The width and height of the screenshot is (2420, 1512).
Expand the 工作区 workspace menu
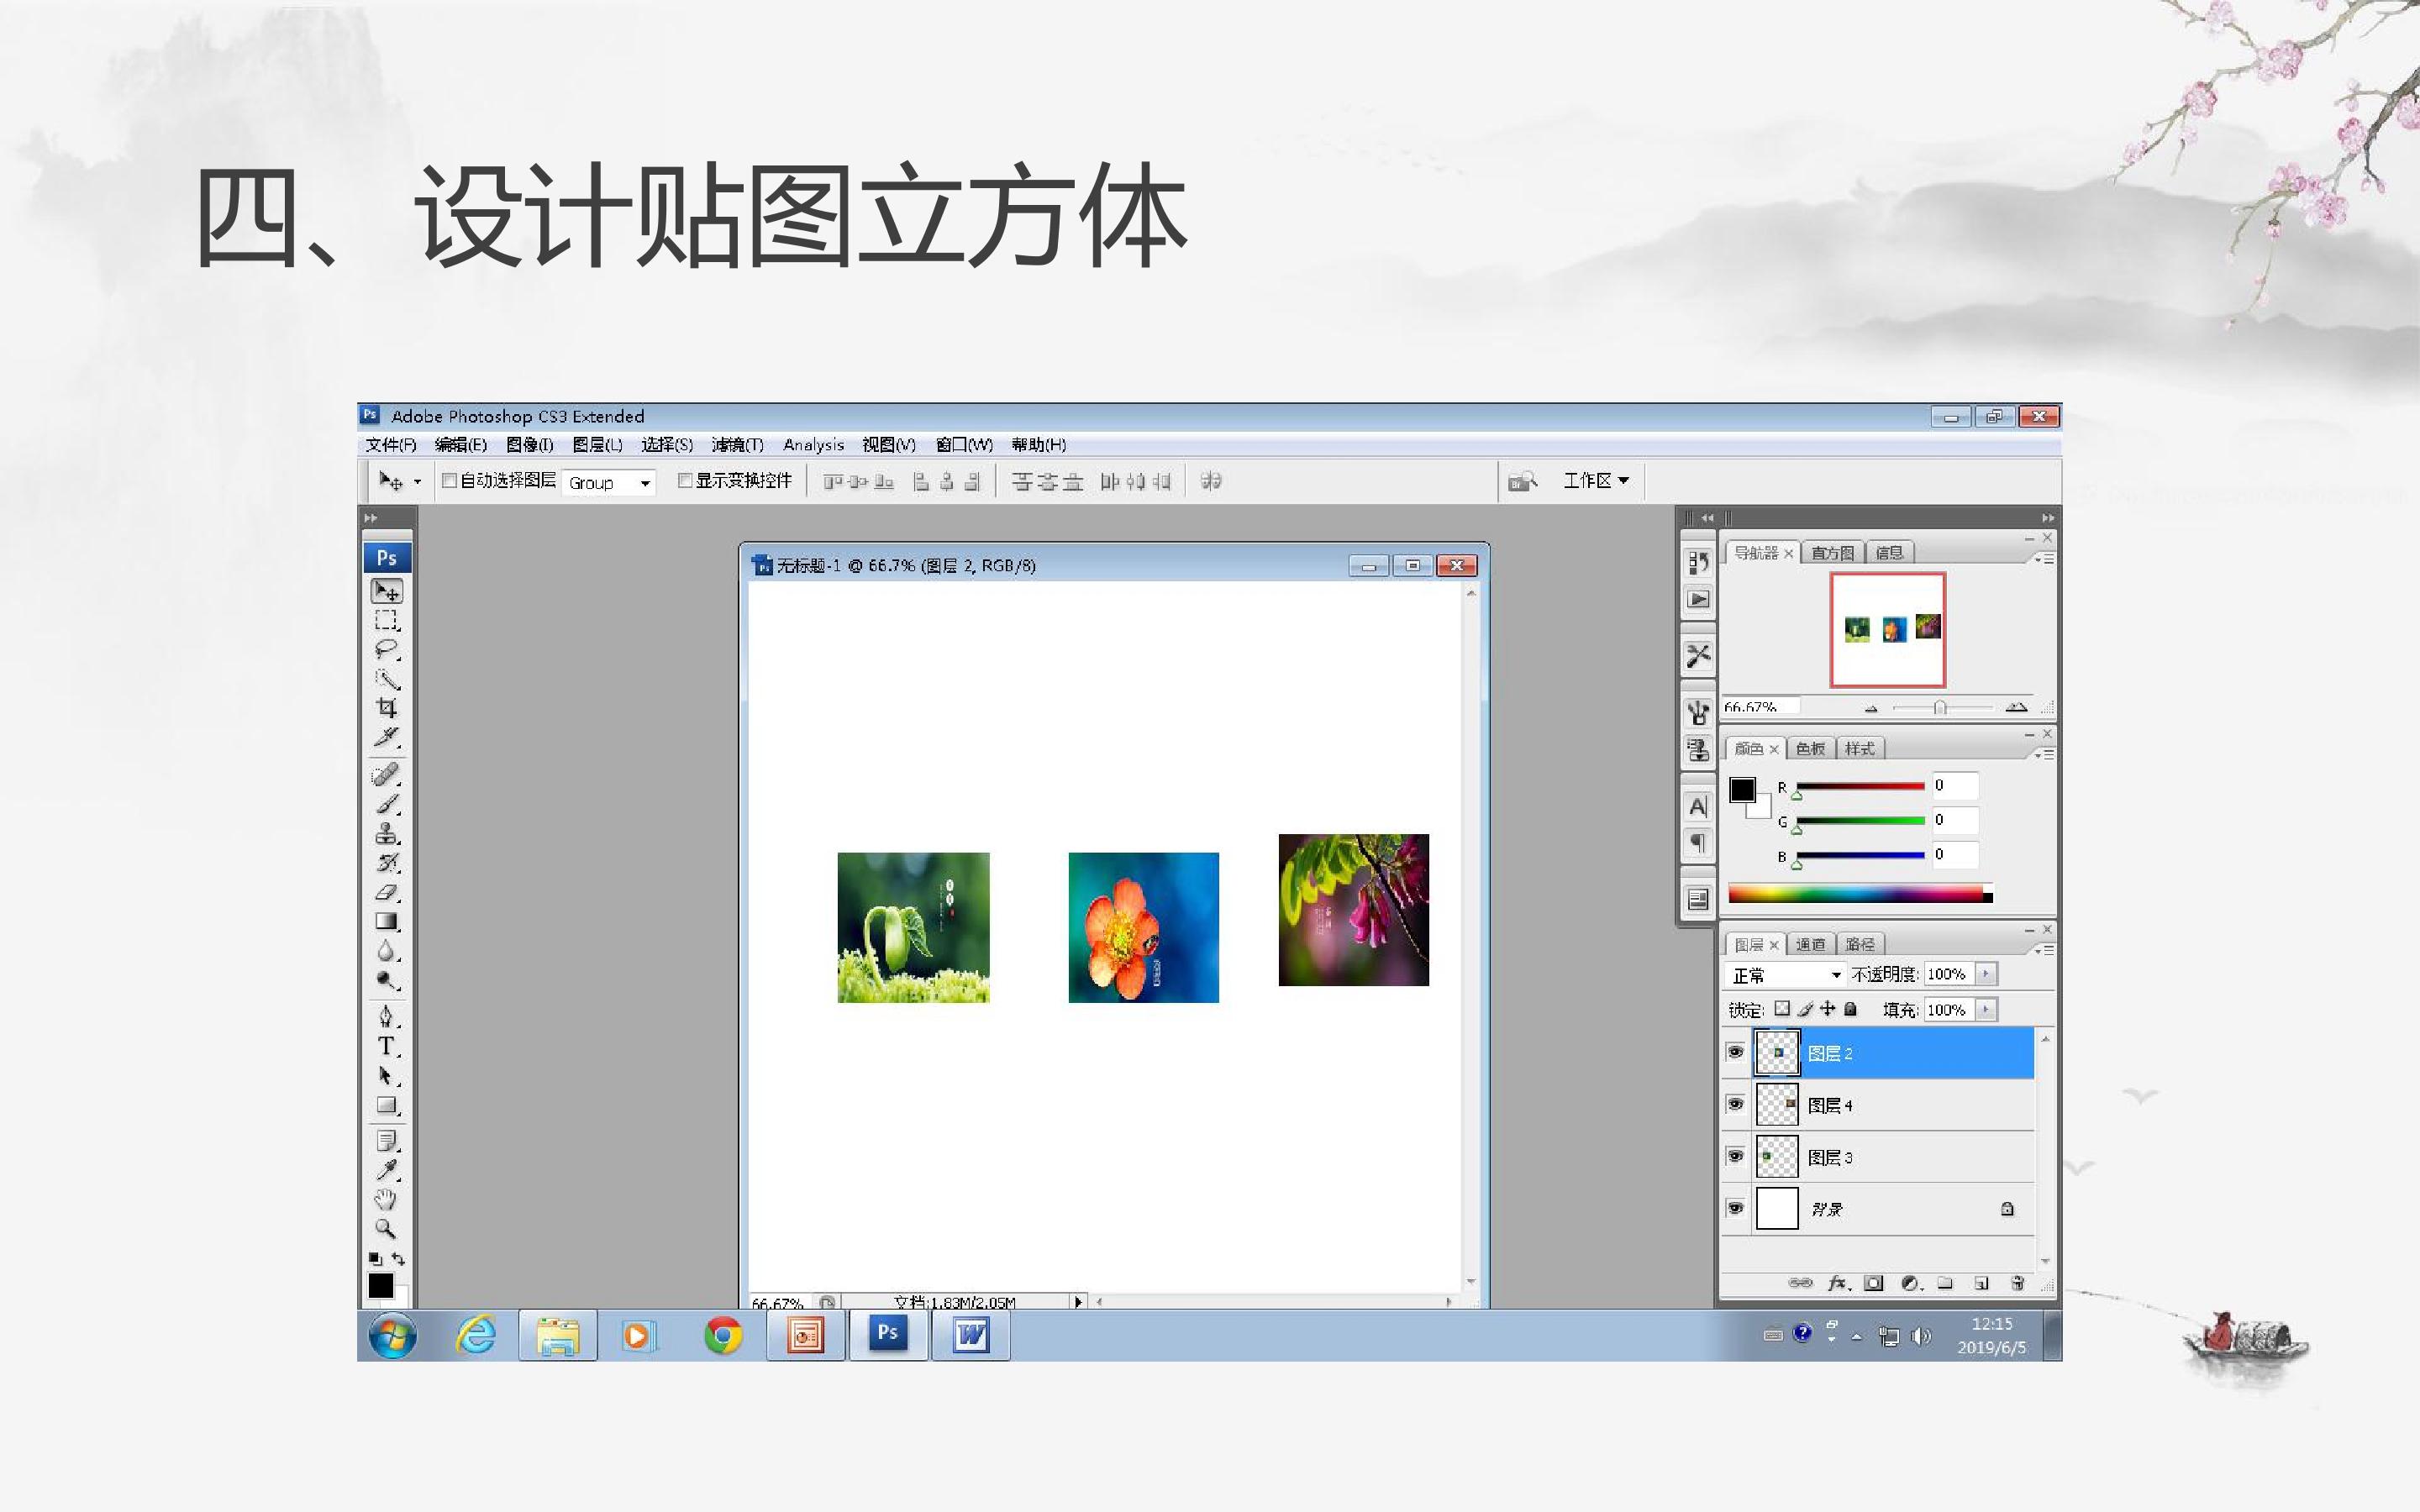click(x=1596, y=481)
